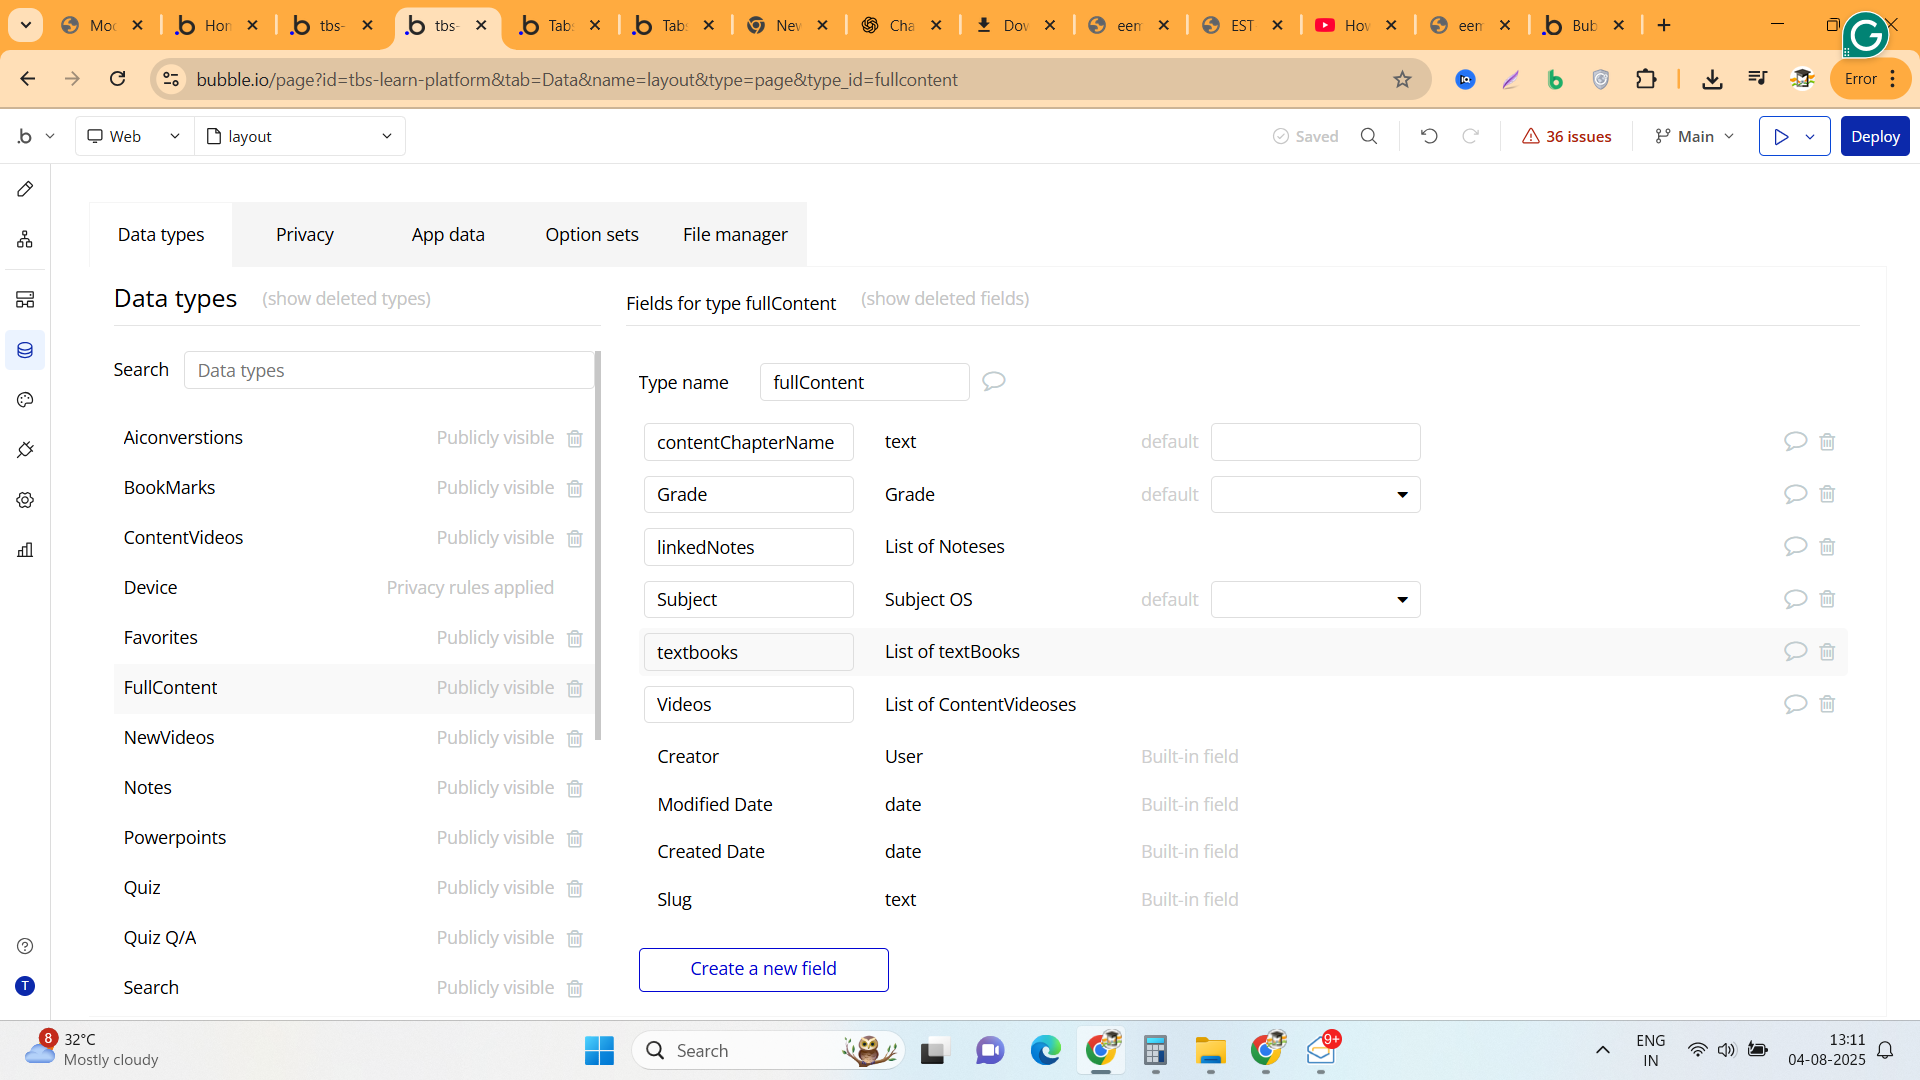
Task: Expand the Grade default value dropdown
Action: pyautogui.click(x=1315, y=495)
